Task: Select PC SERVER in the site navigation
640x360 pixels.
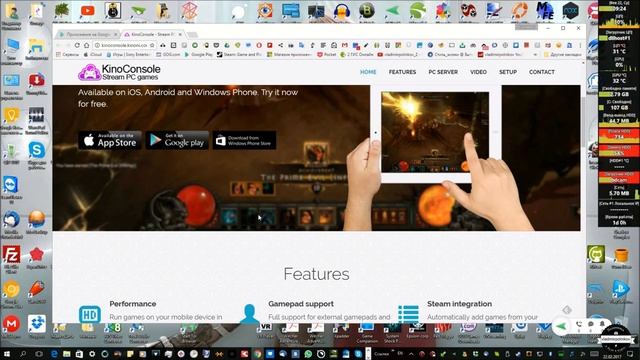Action: pyautogui.click(x=443, y=72)
